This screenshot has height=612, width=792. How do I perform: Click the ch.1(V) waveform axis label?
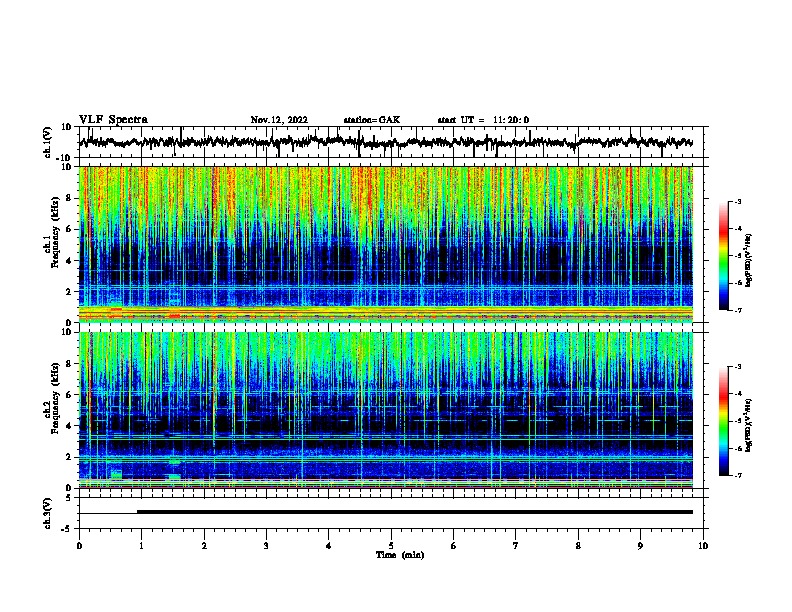48,142
